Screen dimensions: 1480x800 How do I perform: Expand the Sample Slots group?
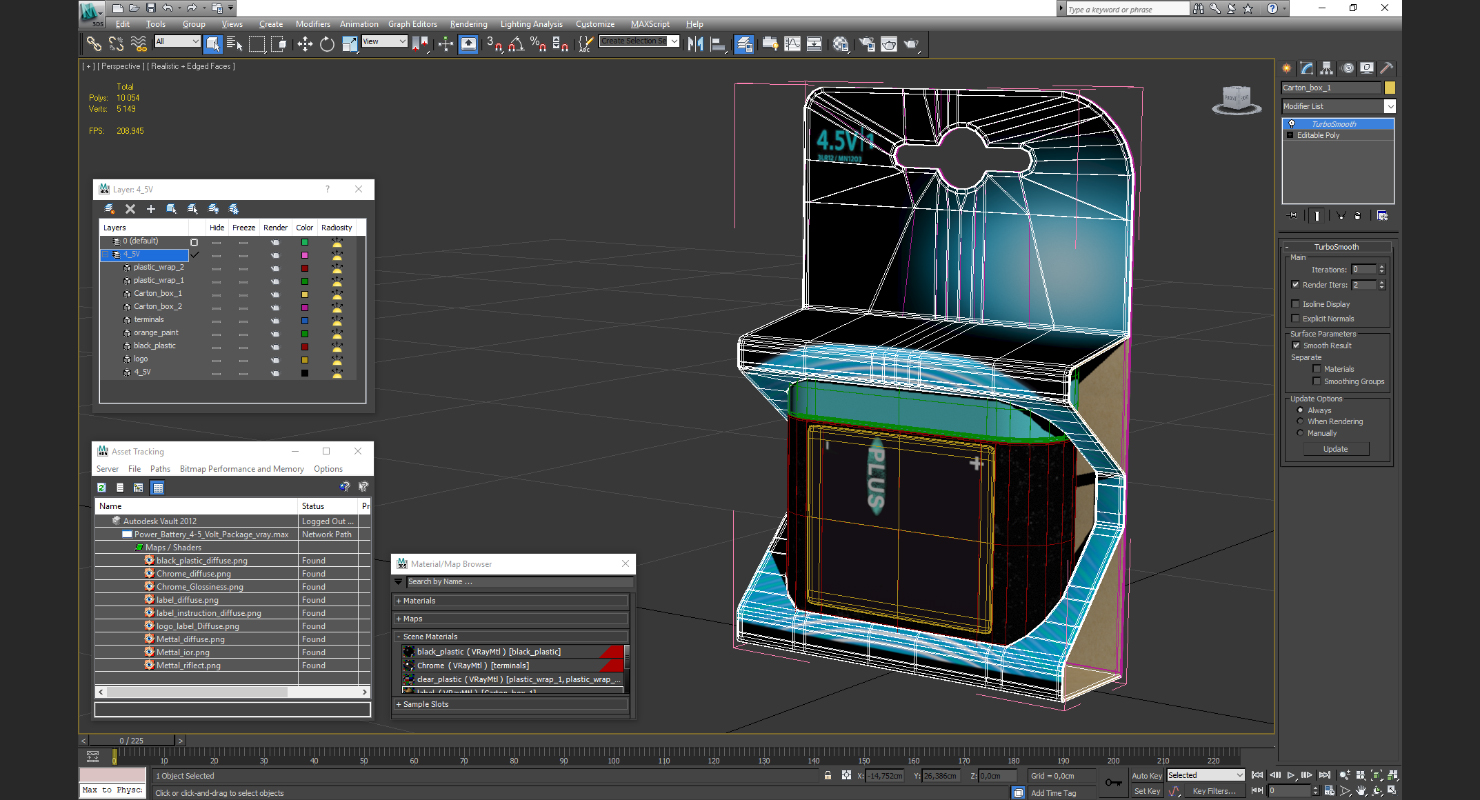[511, 704]
